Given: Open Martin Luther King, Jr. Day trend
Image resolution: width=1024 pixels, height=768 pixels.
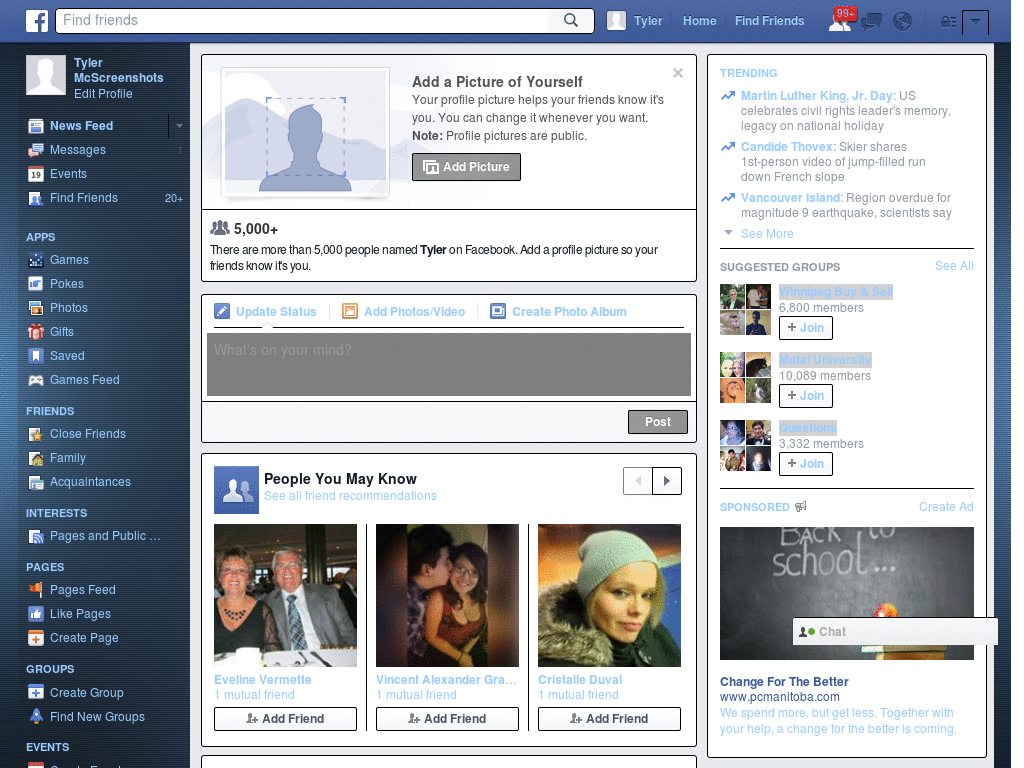Looking at the screenshot, I should pos(818,96).
